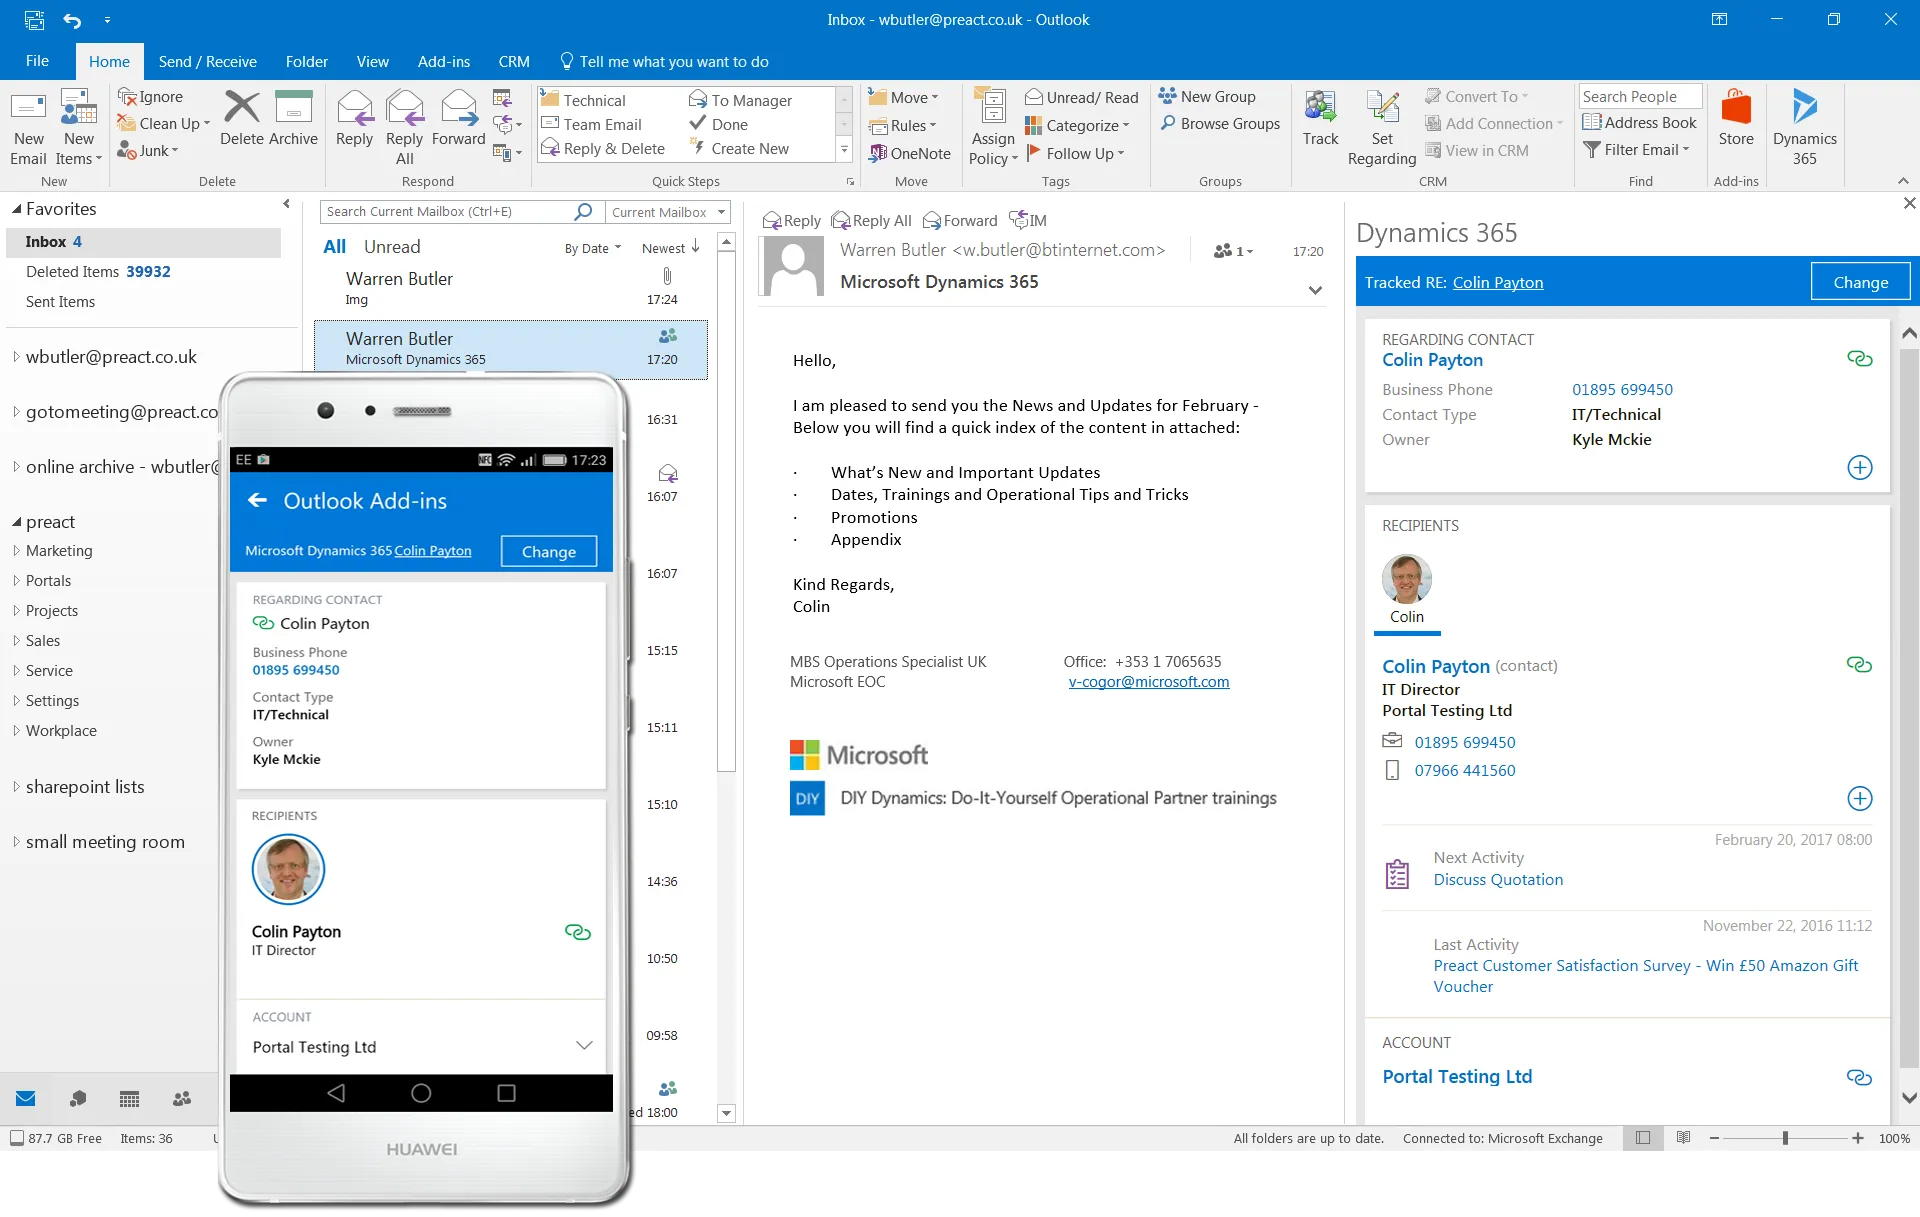Click the Archive icon in the ribbon
1920x1217 pixels.
(x=294, y=108)
